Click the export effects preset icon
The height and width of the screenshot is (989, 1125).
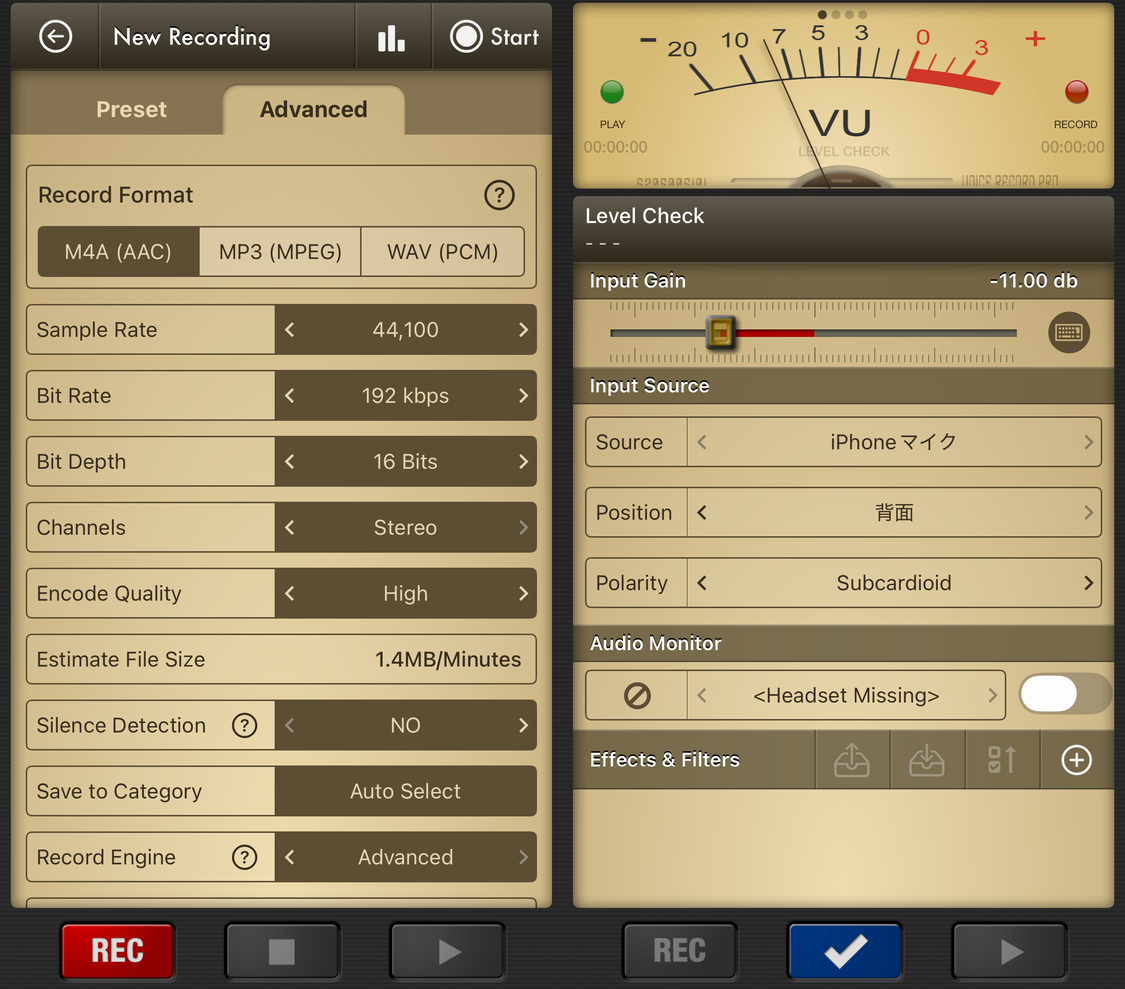(x=851, y=760)
